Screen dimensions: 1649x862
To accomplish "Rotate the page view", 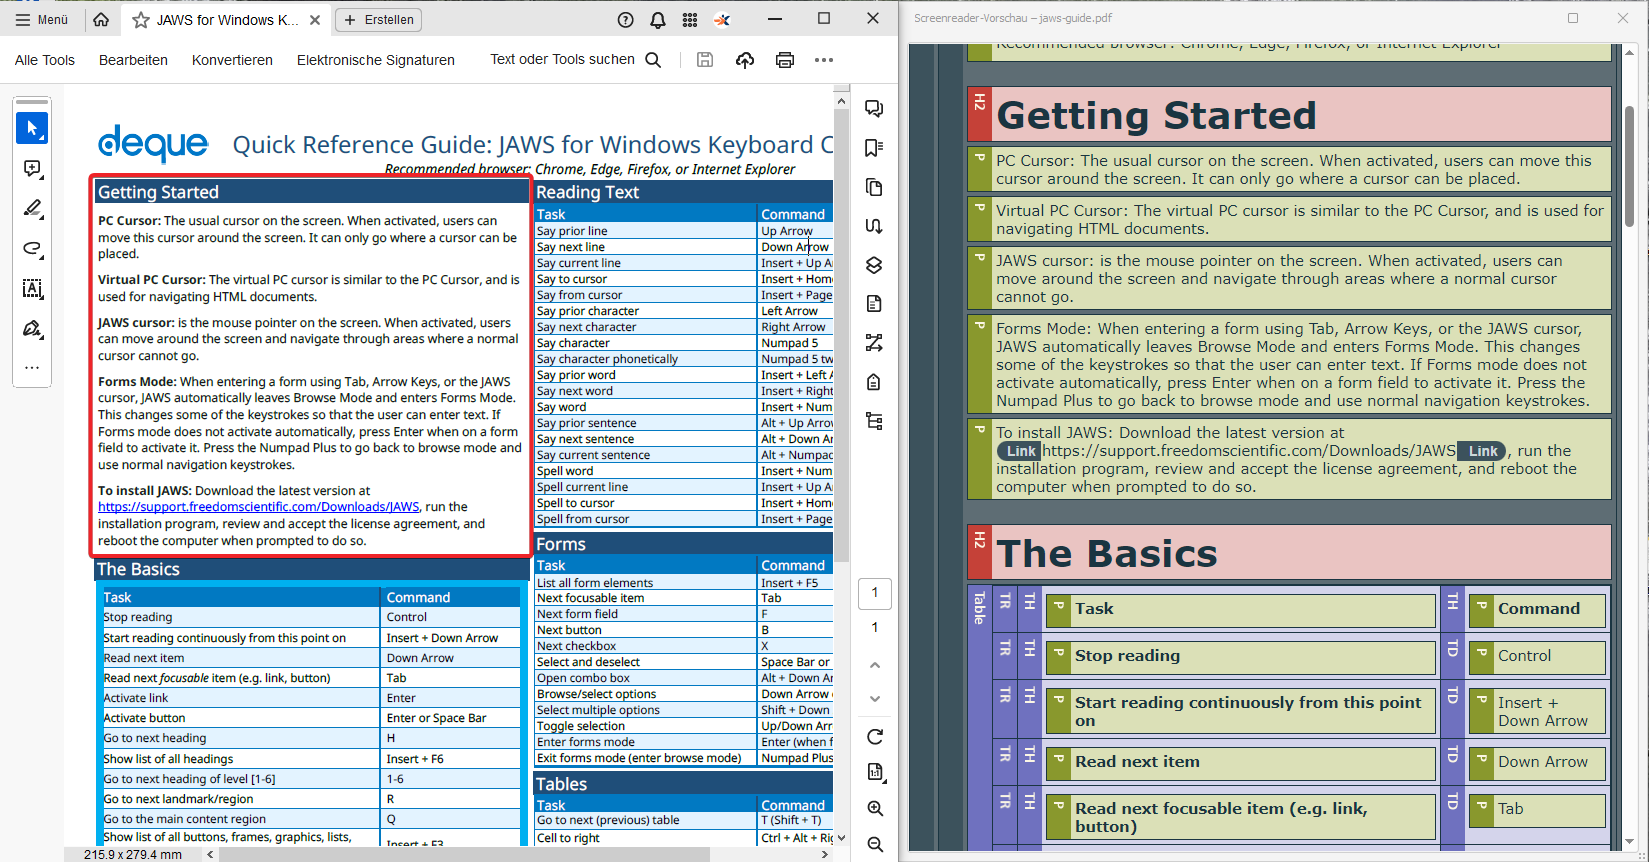I will tap(875, 737).
